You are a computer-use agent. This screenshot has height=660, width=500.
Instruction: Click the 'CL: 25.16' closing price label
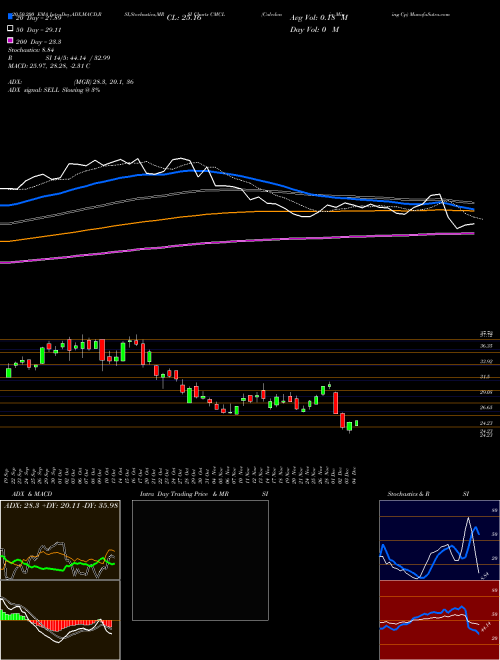pyautogui.click(x=185, y=18)
